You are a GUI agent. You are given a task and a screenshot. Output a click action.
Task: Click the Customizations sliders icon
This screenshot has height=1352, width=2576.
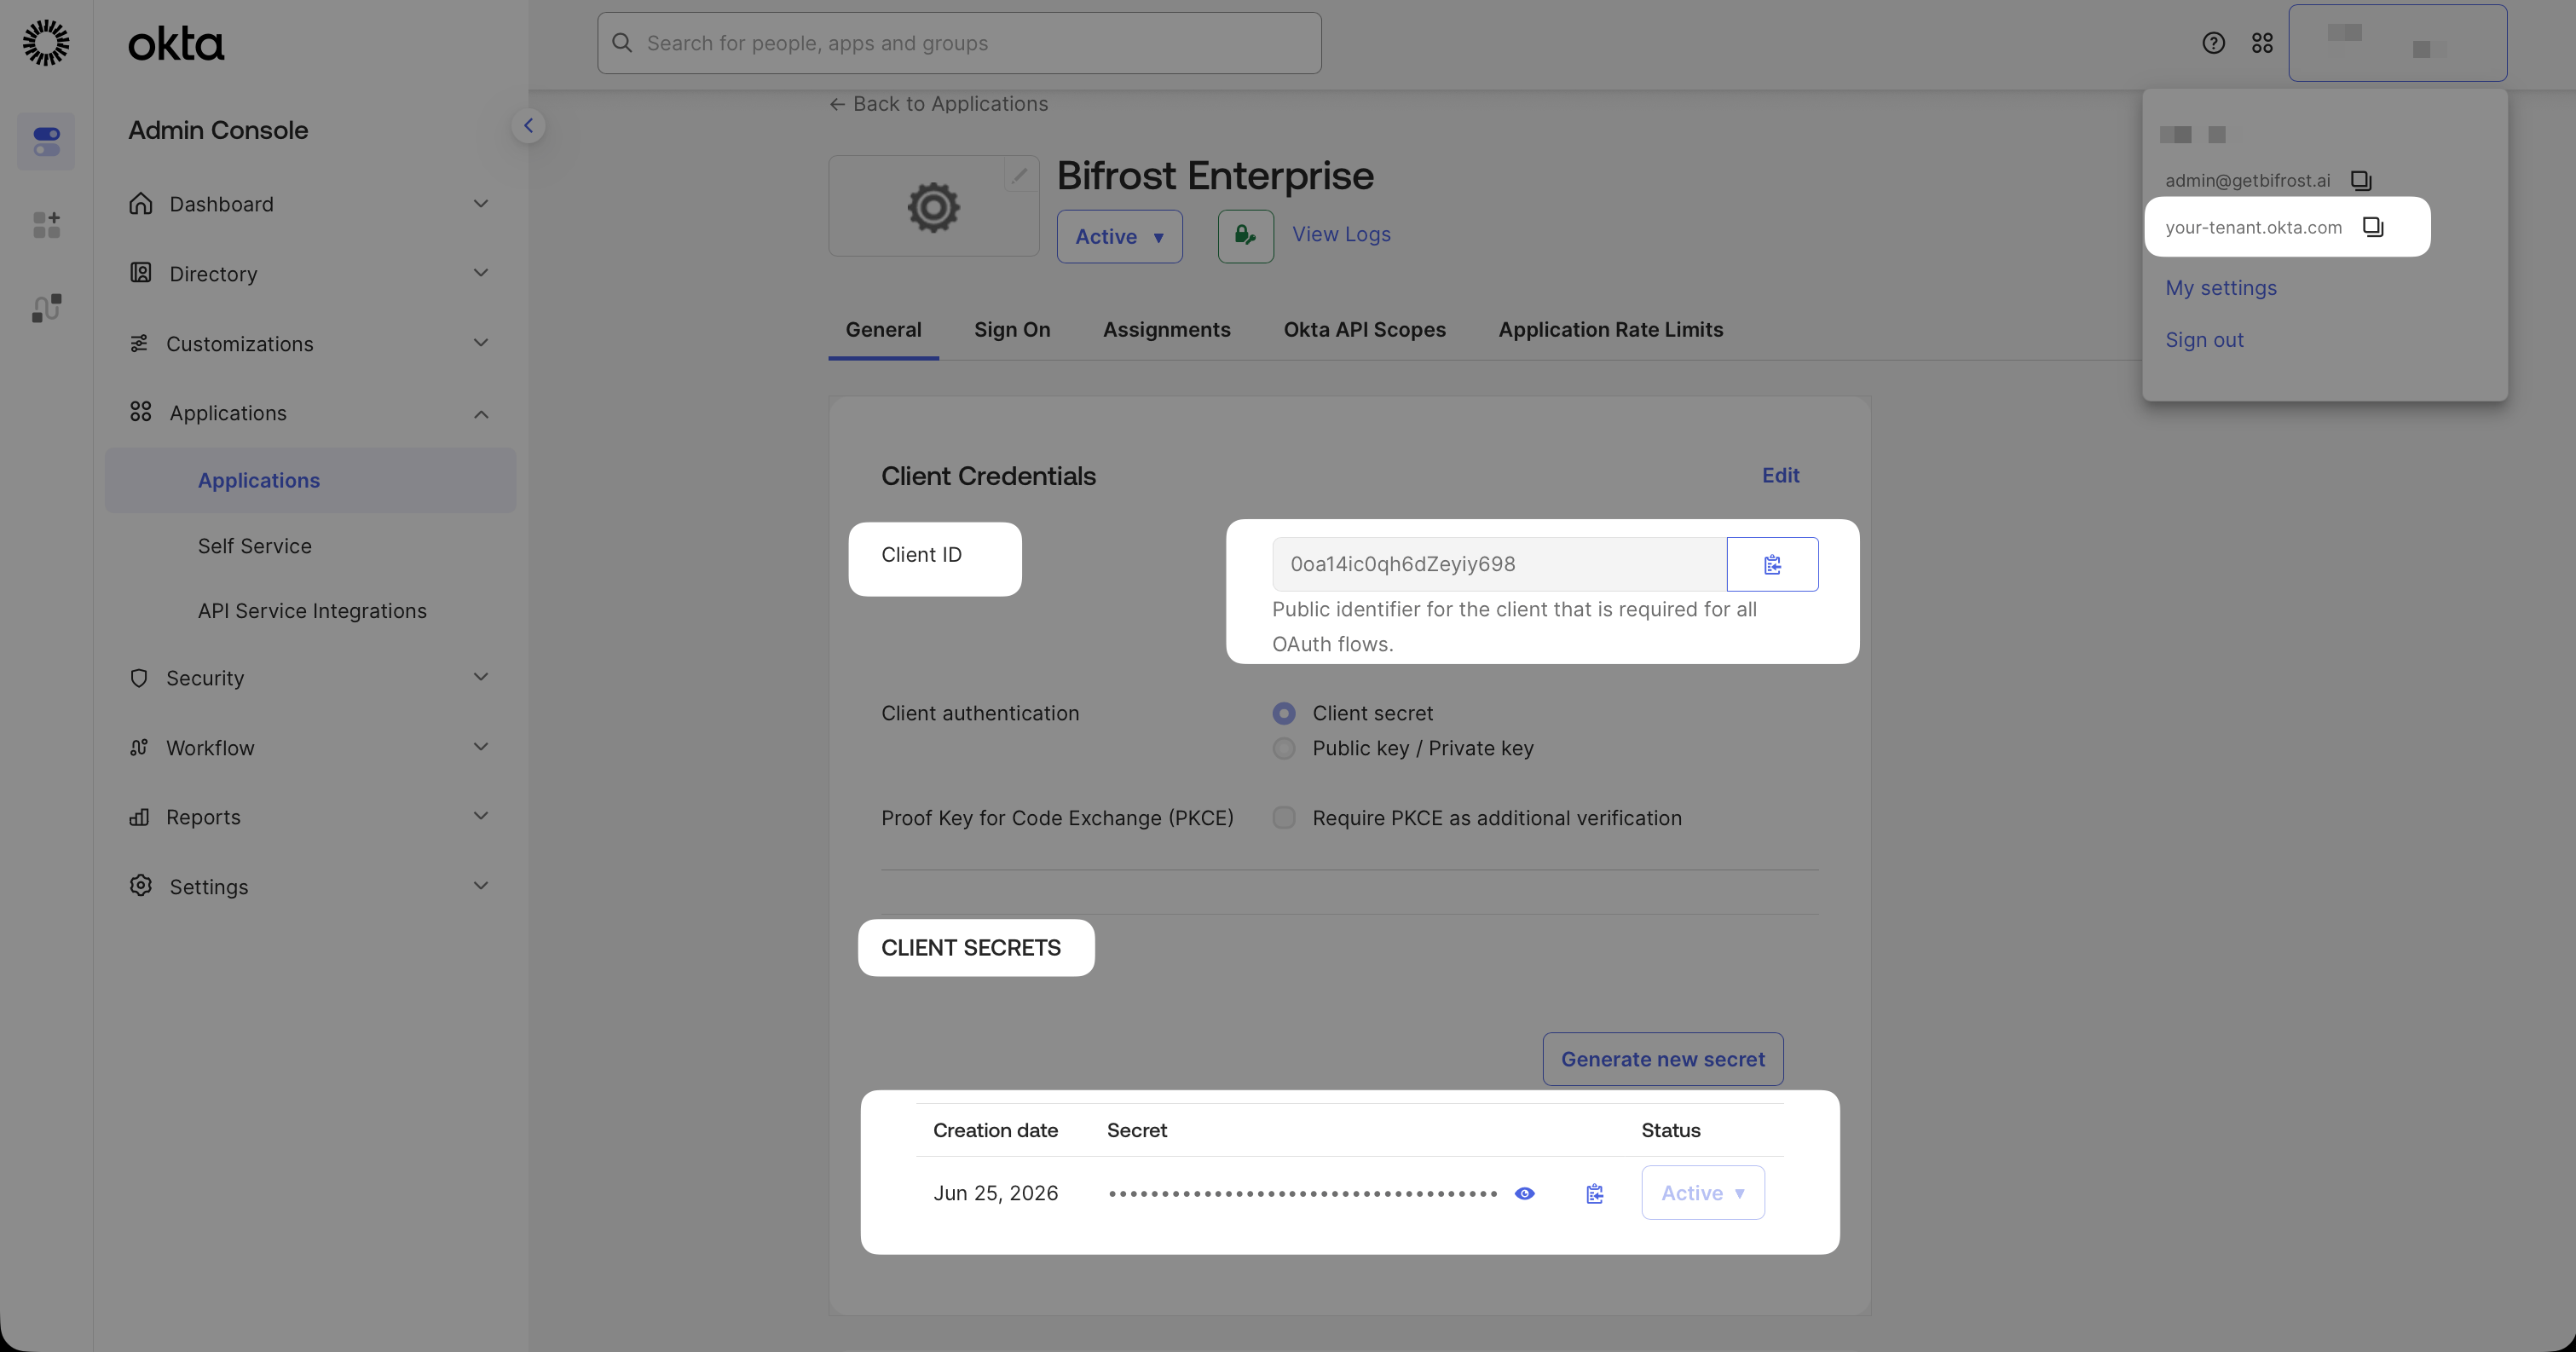pyautogui.click(x=139, y=343)
